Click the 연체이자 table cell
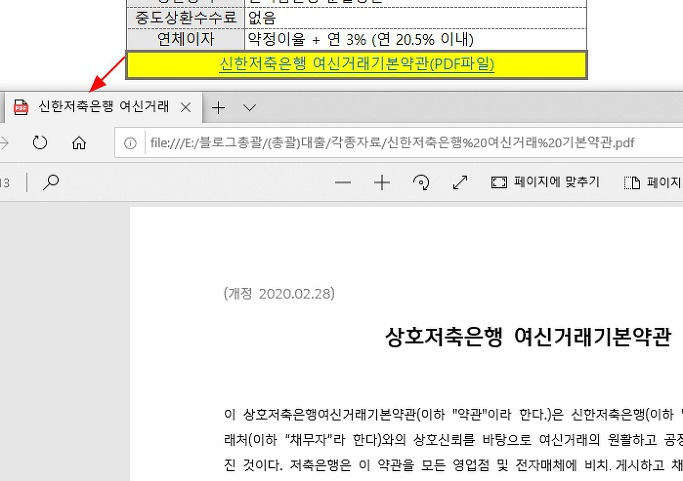683x481 pixels. click(x=186, y=40)
